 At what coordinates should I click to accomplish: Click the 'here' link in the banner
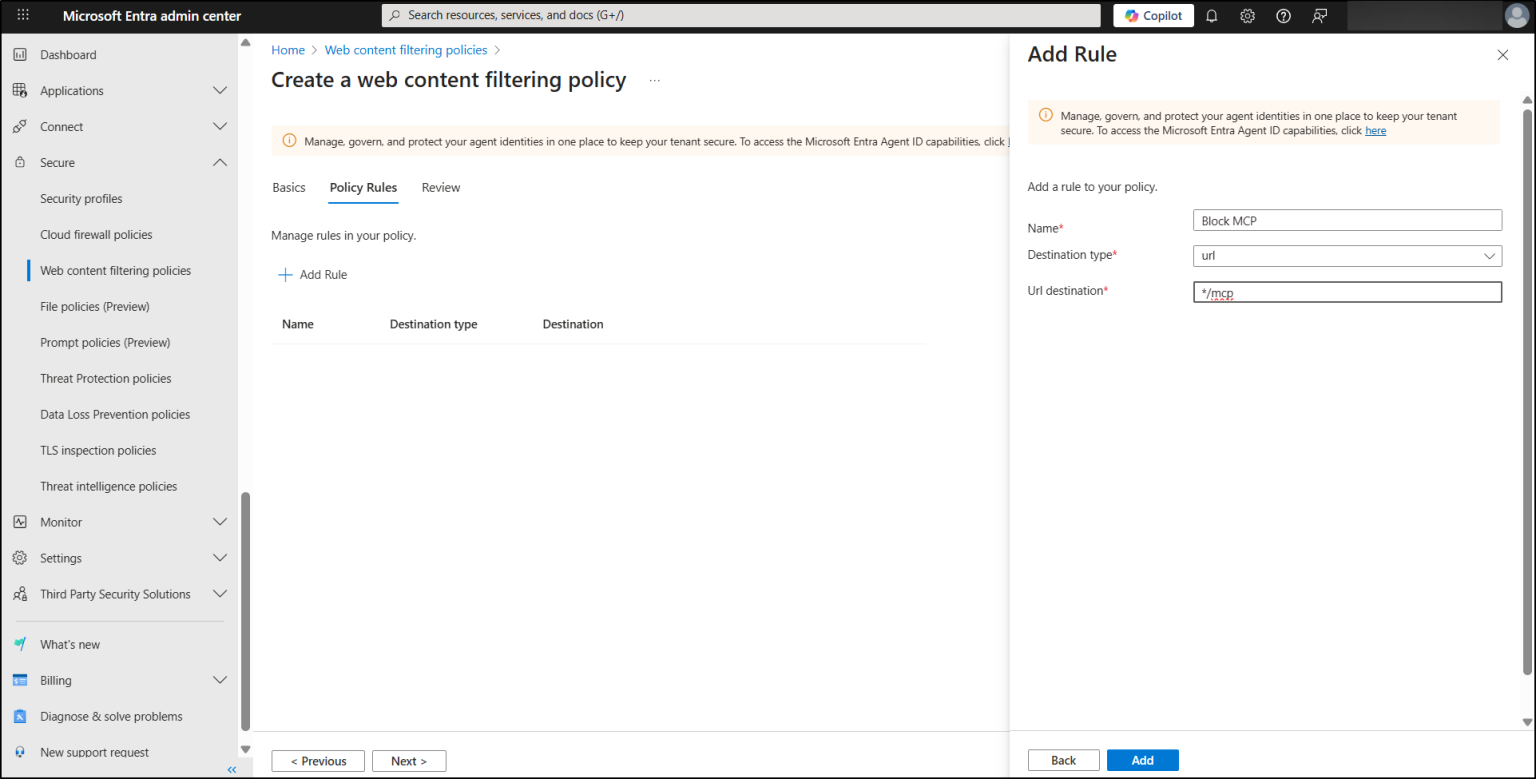[1375, 130]
